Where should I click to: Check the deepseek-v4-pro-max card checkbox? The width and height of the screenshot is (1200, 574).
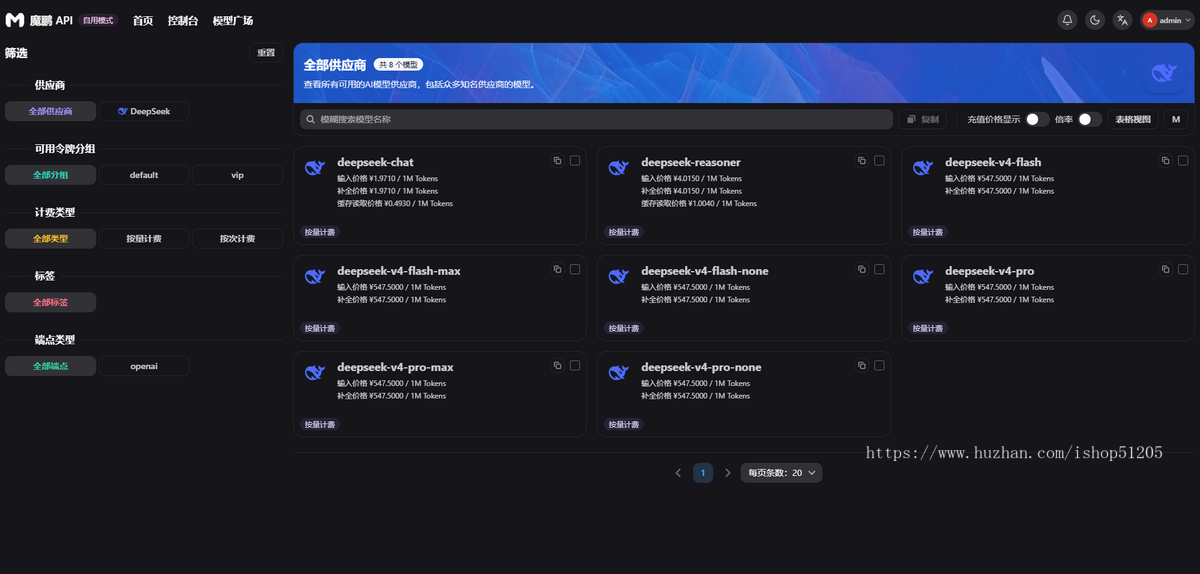[x=575, y=366]
